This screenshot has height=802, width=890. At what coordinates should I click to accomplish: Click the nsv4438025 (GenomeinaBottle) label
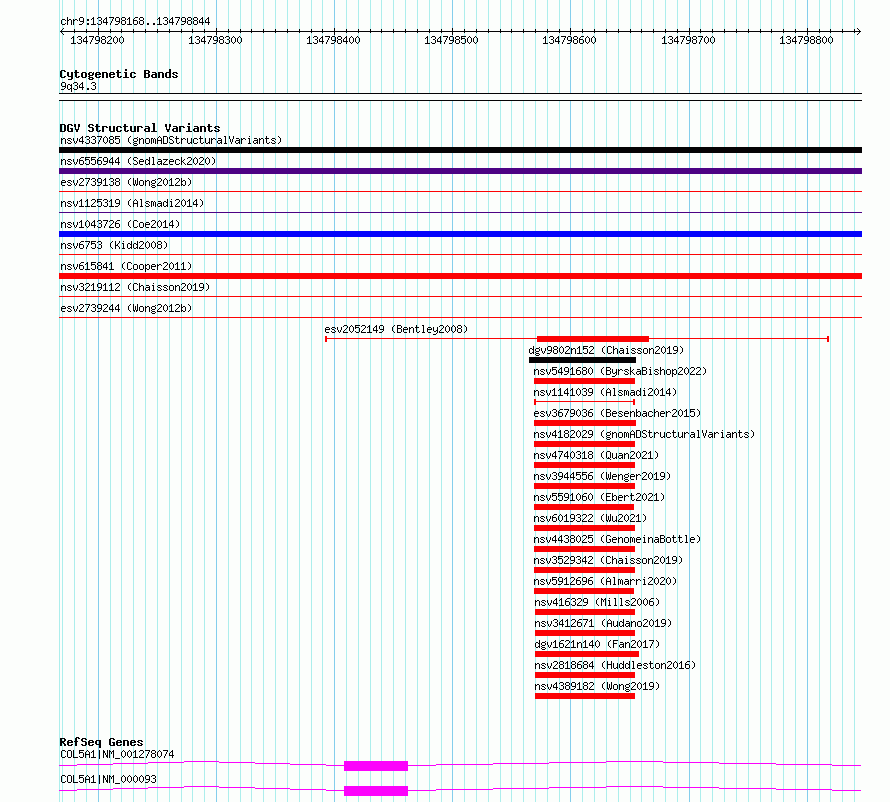pos(617,539)
